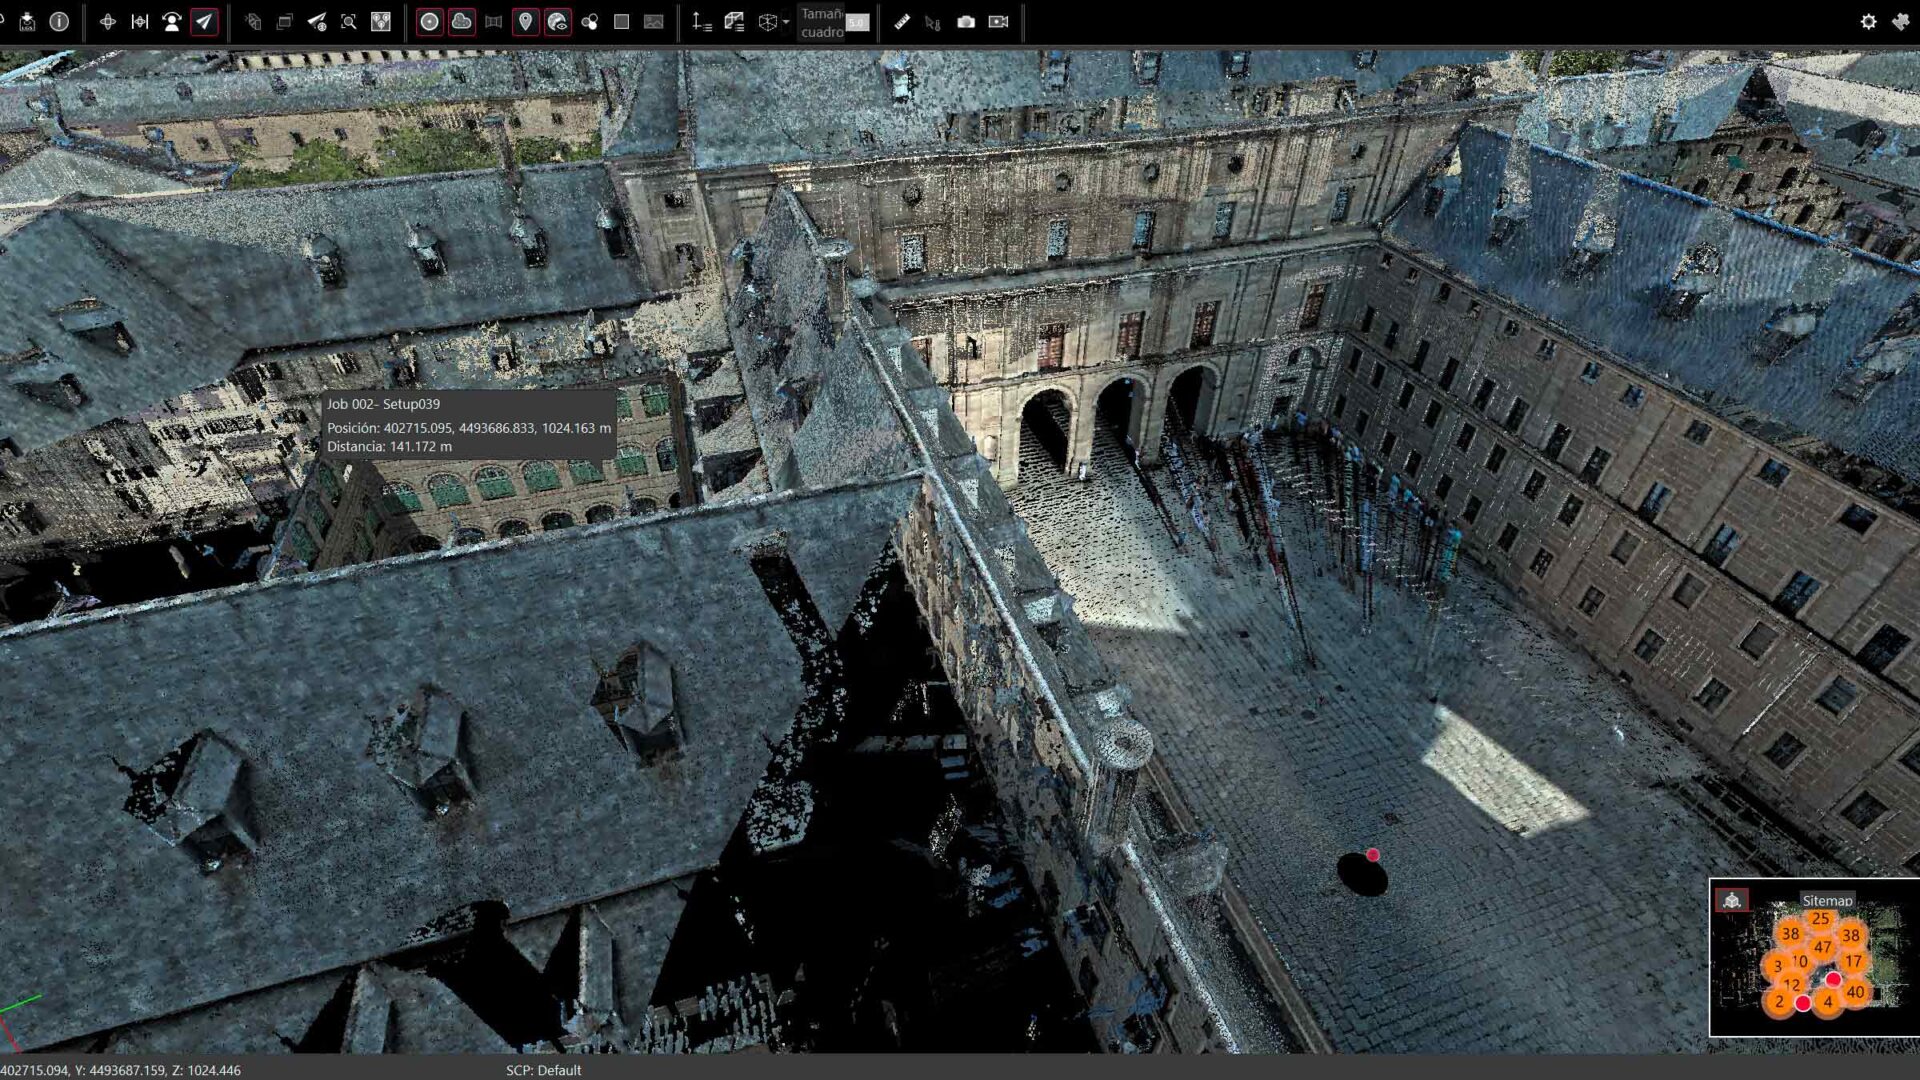Select the walk-mode person icon
Image resolution: width=1920 pixels, height=1080 pixels.
click(171, 21)
